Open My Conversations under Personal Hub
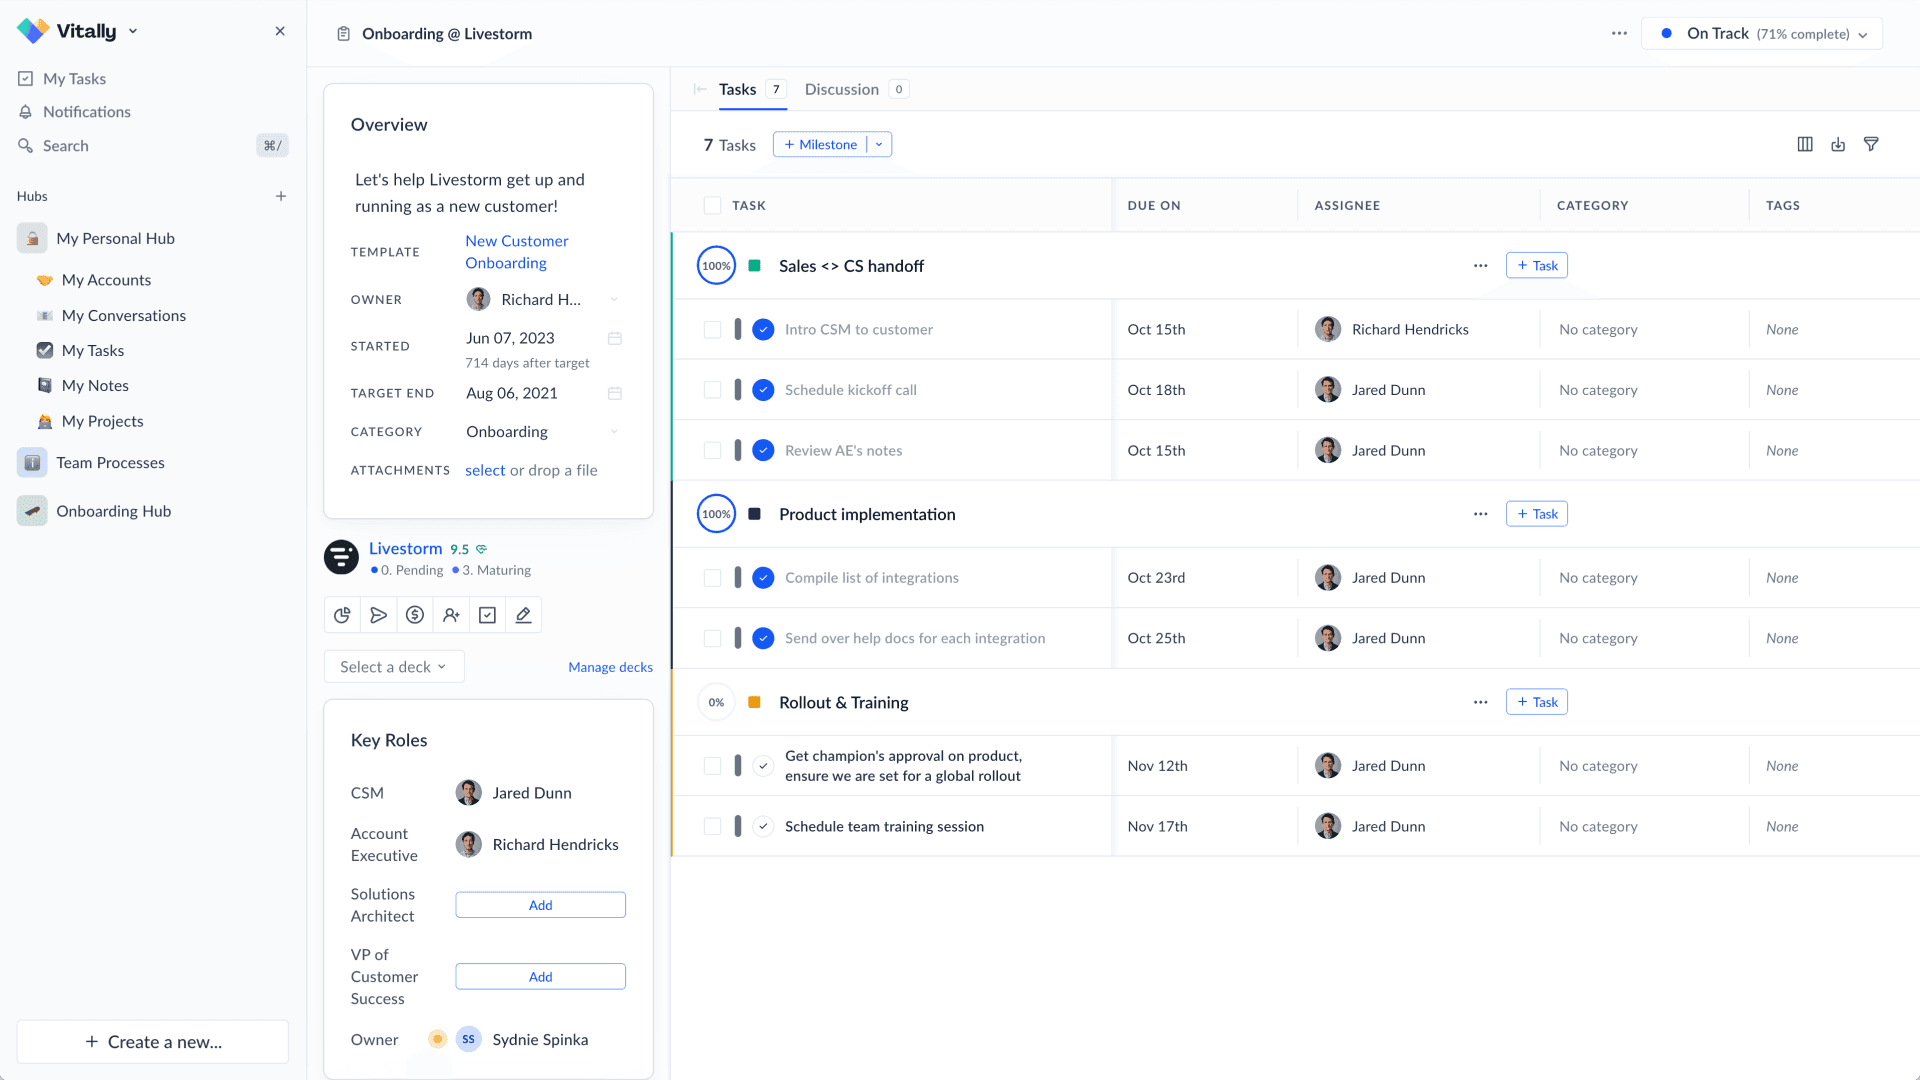Viewport: 1920px width, 1080px height. pos(111,315)
